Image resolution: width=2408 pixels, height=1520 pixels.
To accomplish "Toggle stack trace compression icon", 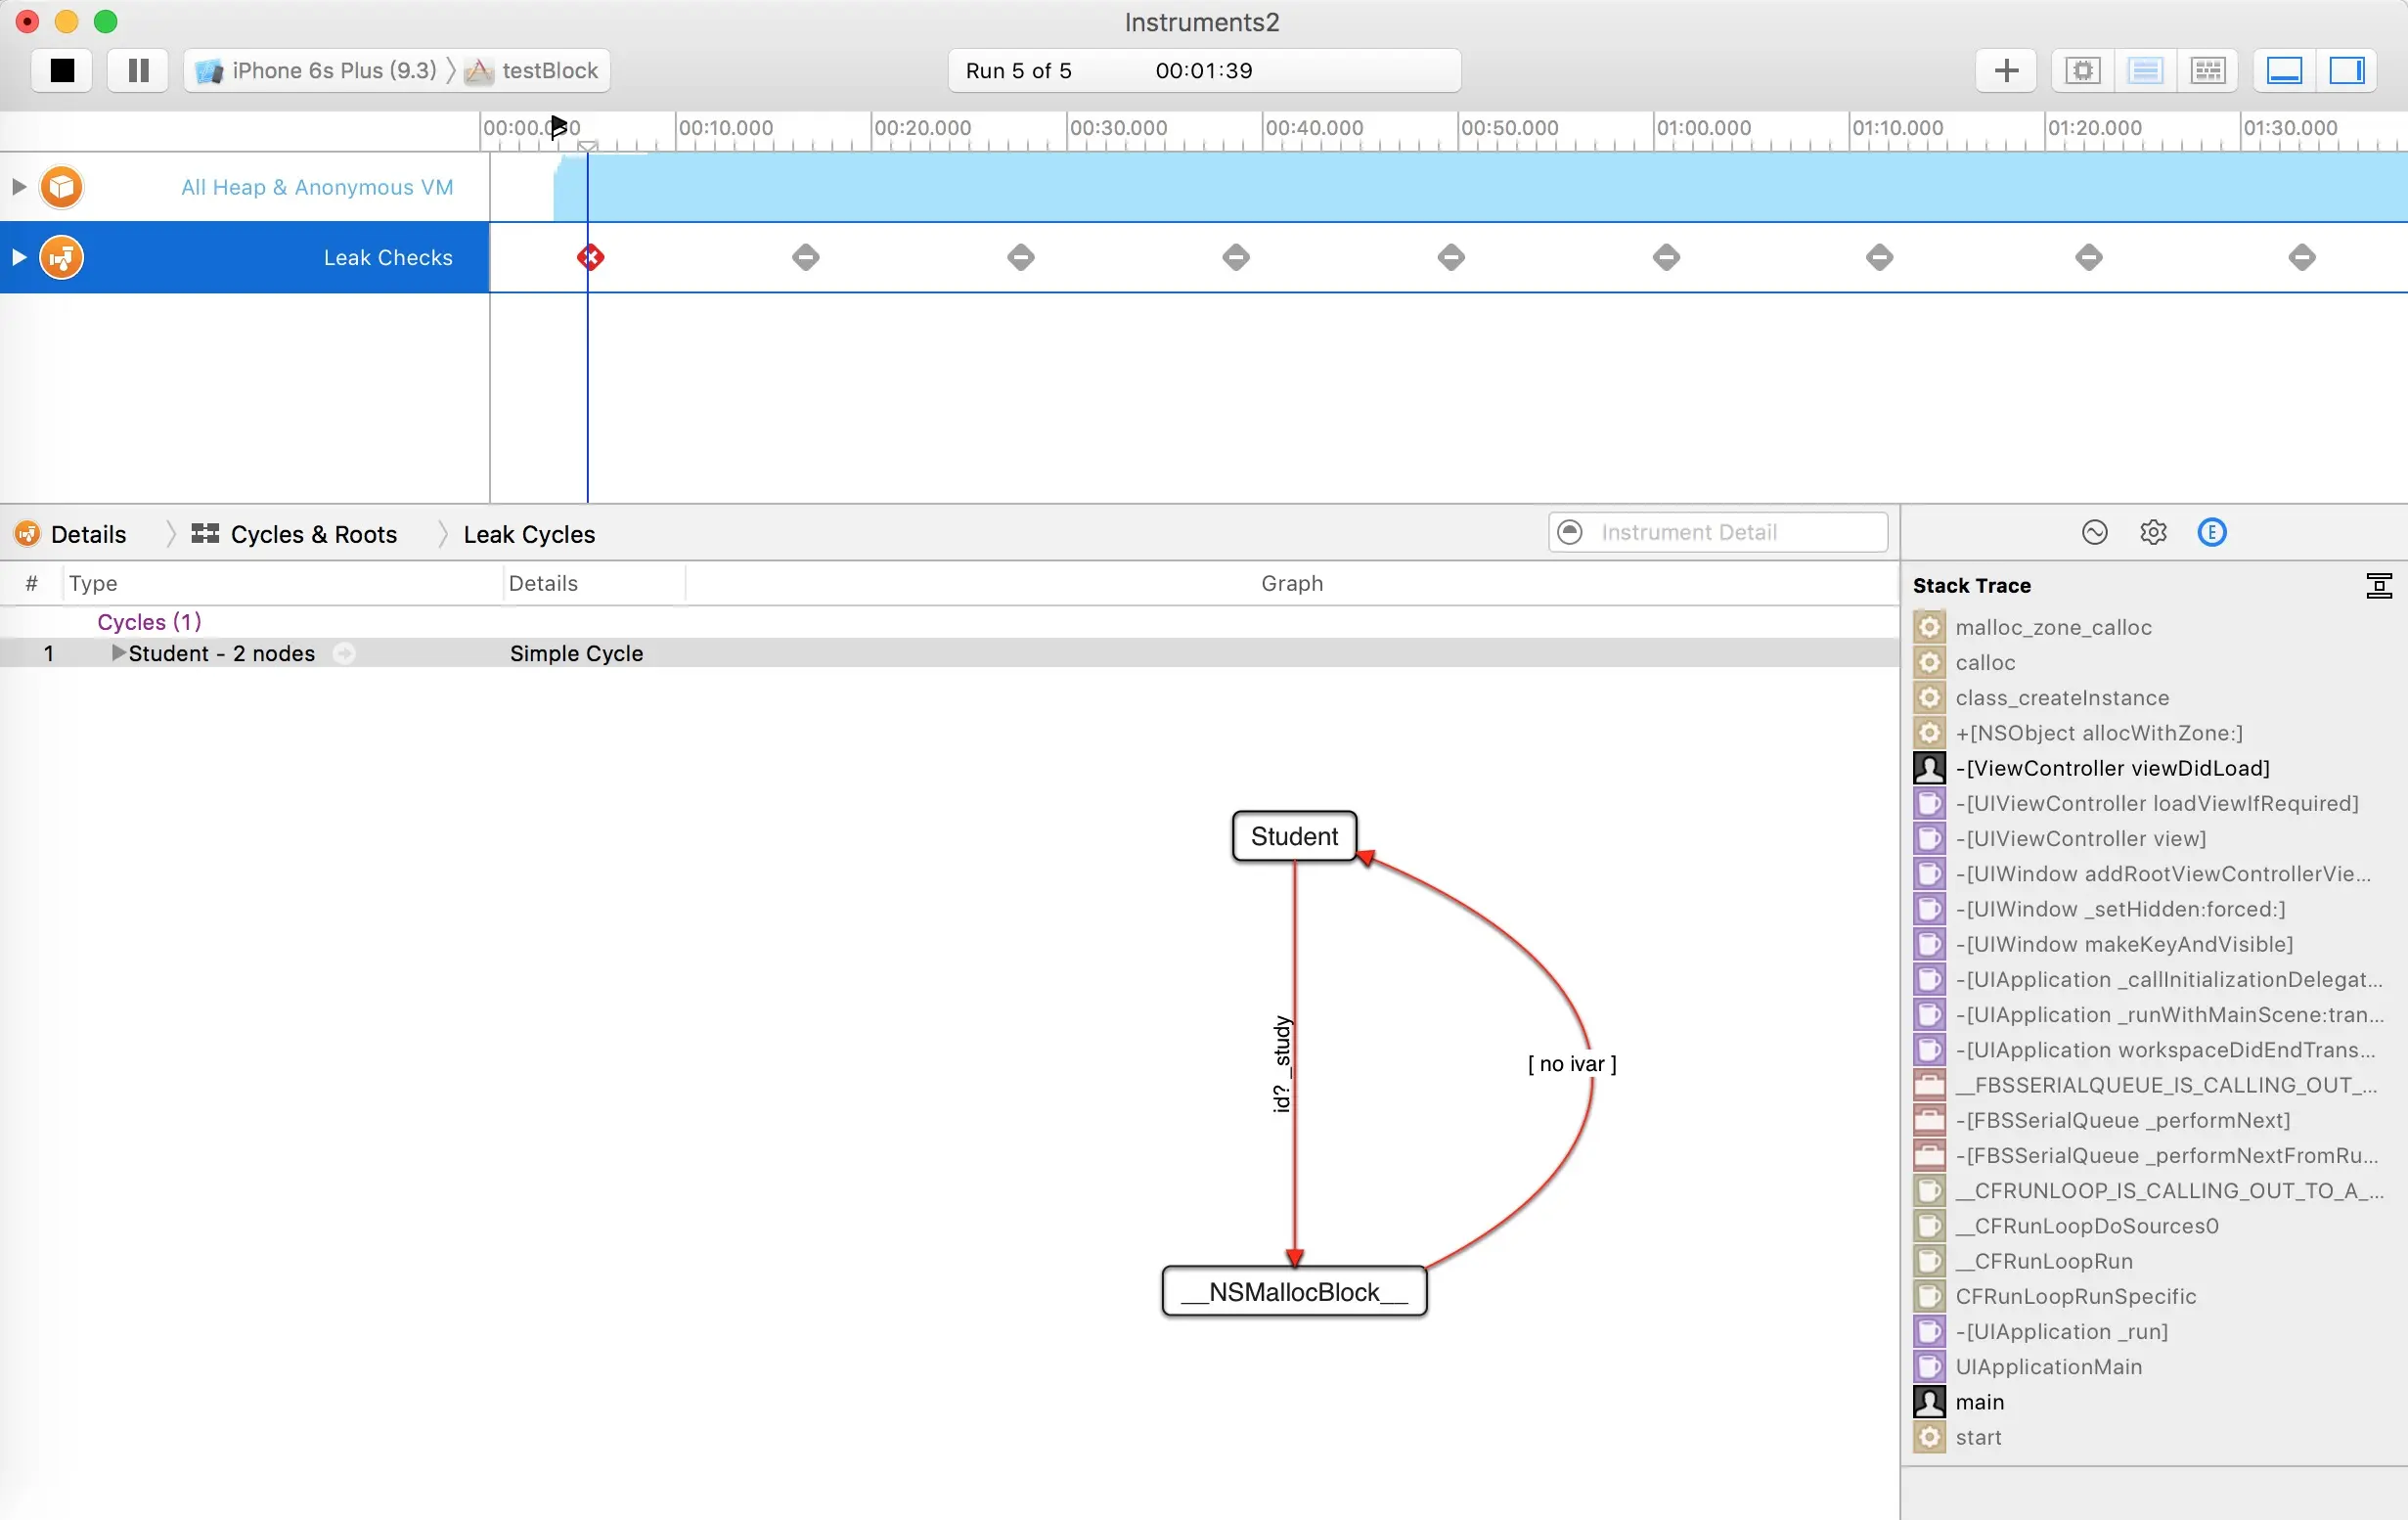I will (2379, 586).
